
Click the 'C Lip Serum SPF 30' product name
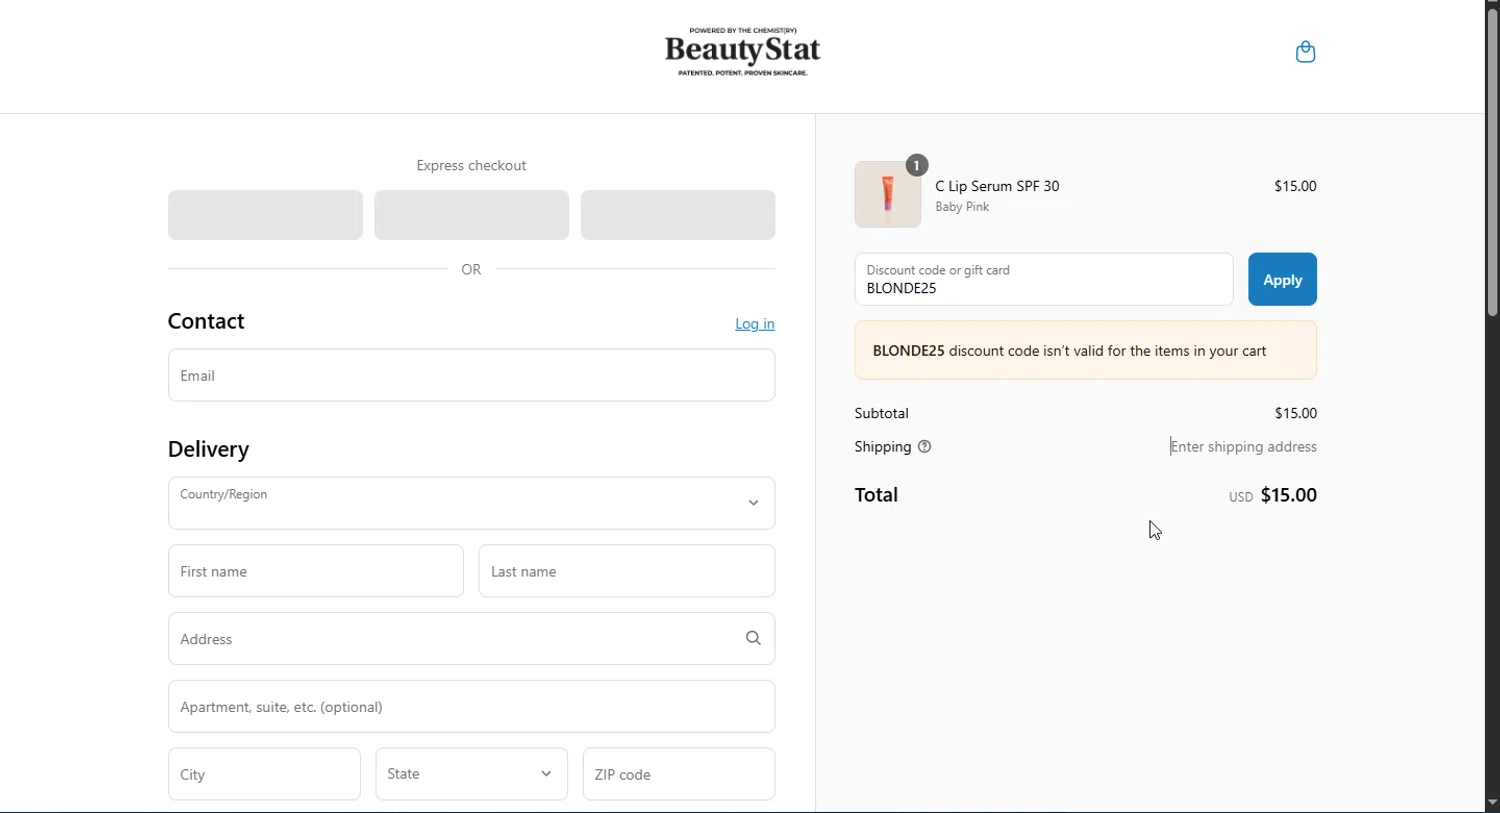click(997, 186)
